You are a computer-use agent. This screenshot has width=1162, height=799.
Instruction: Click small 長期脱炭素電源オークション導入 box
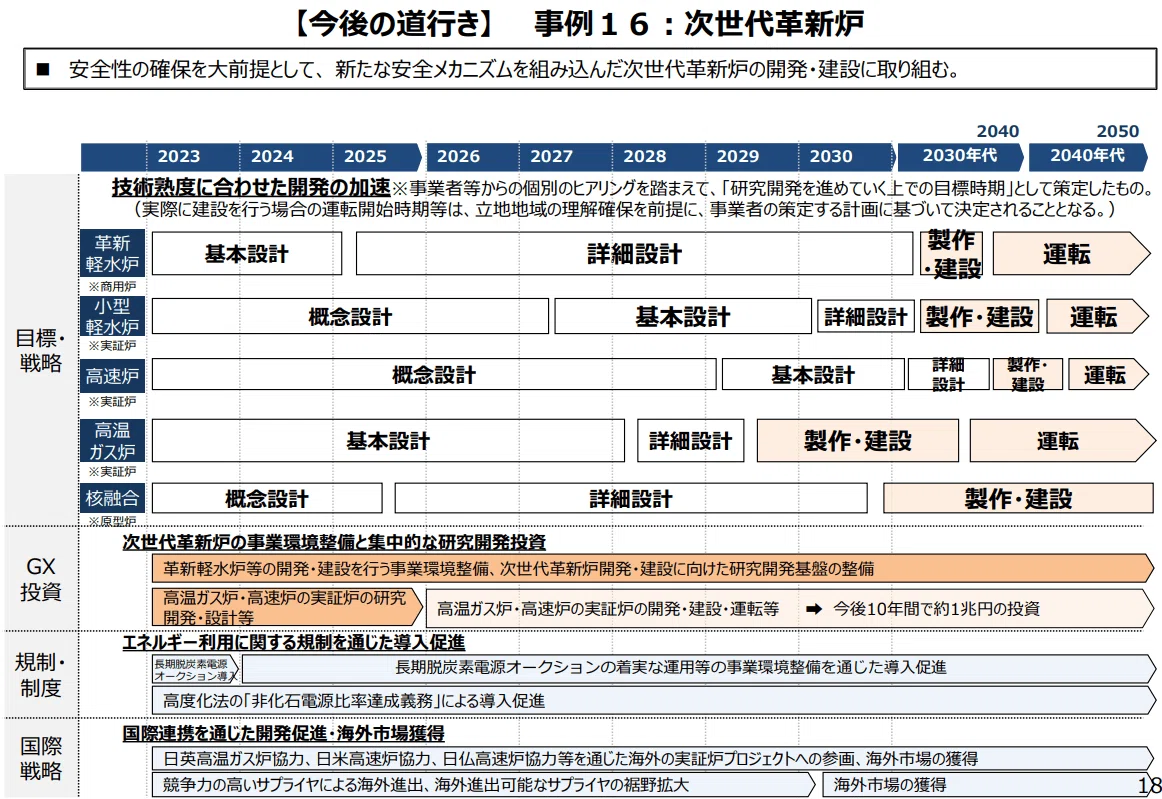tap(196, 669)
